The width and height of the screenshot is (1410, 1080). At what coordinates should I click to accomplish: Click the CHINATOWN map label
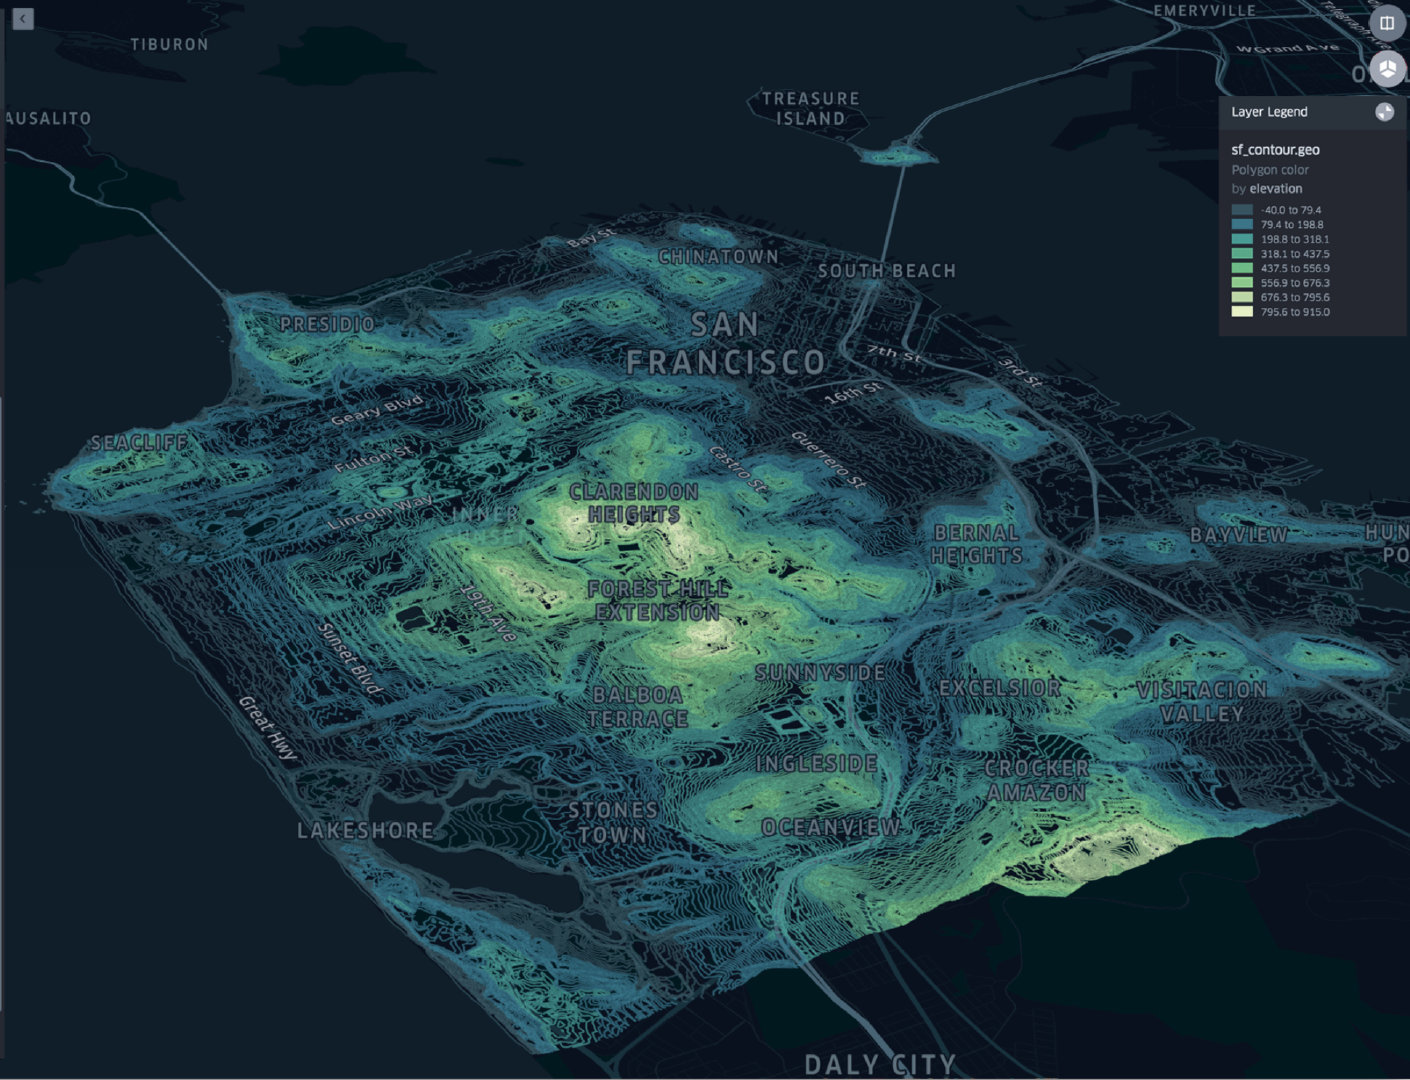click(x=718, y=257)
